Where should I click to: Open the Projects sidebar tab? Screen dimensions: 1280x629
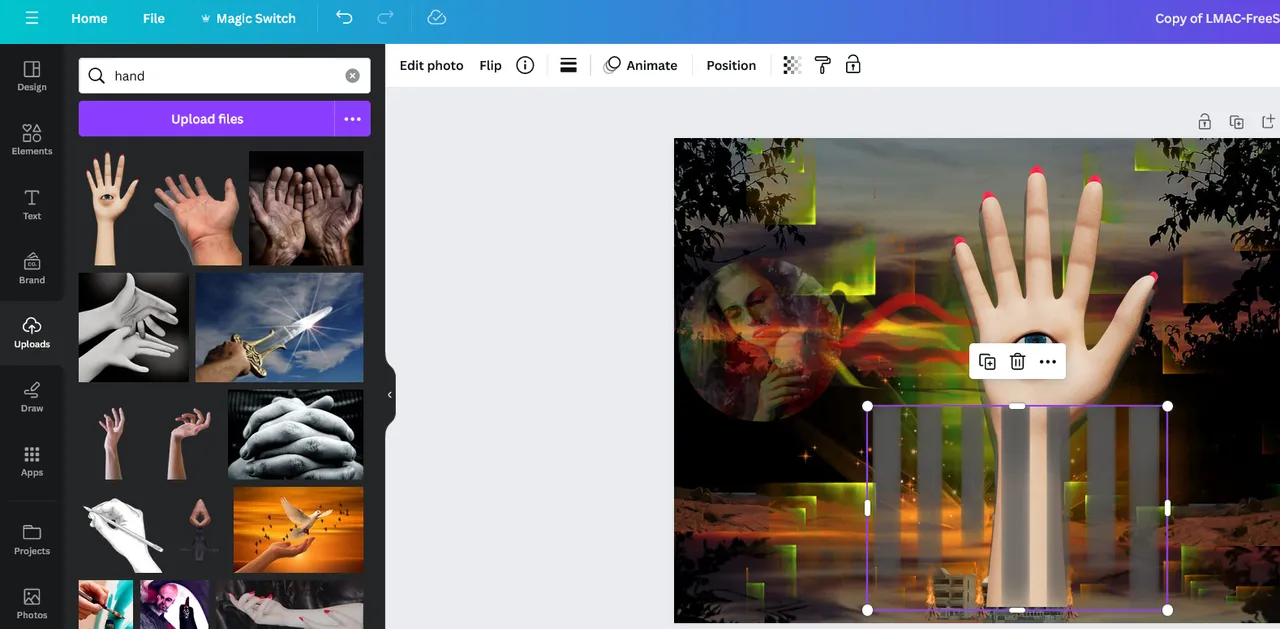32,539
